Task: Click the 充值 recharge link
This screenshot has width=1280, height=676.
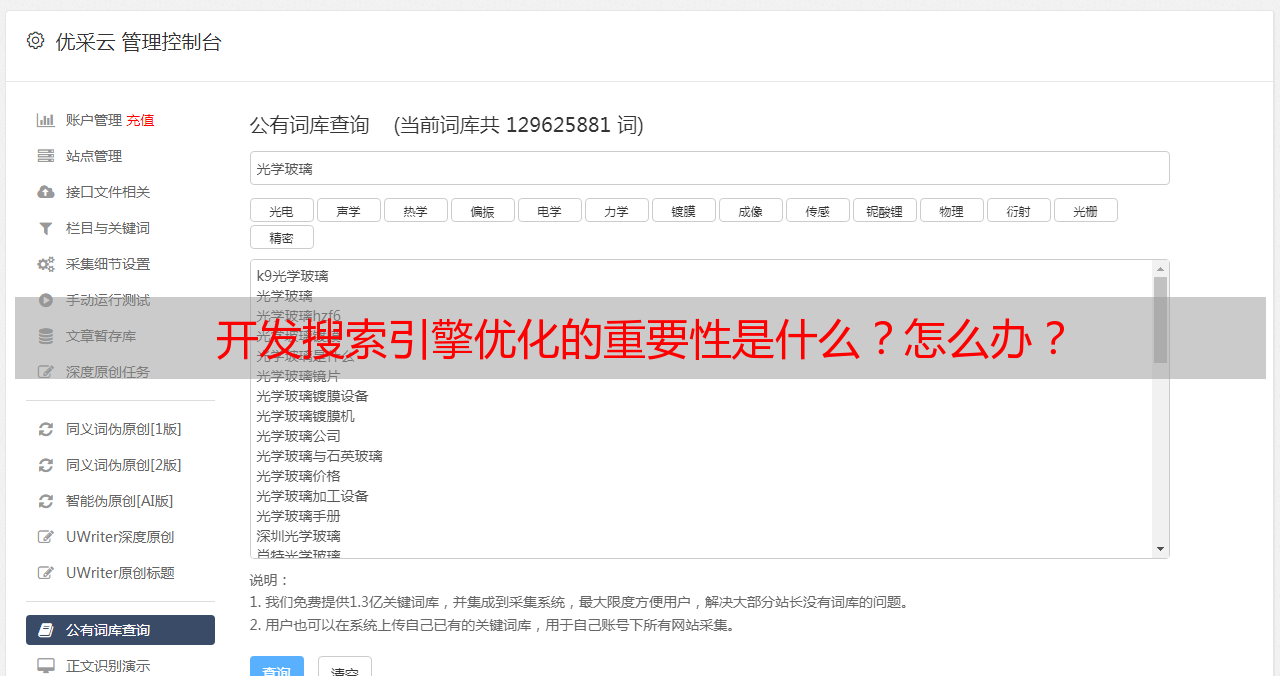Action: (140, 120)
